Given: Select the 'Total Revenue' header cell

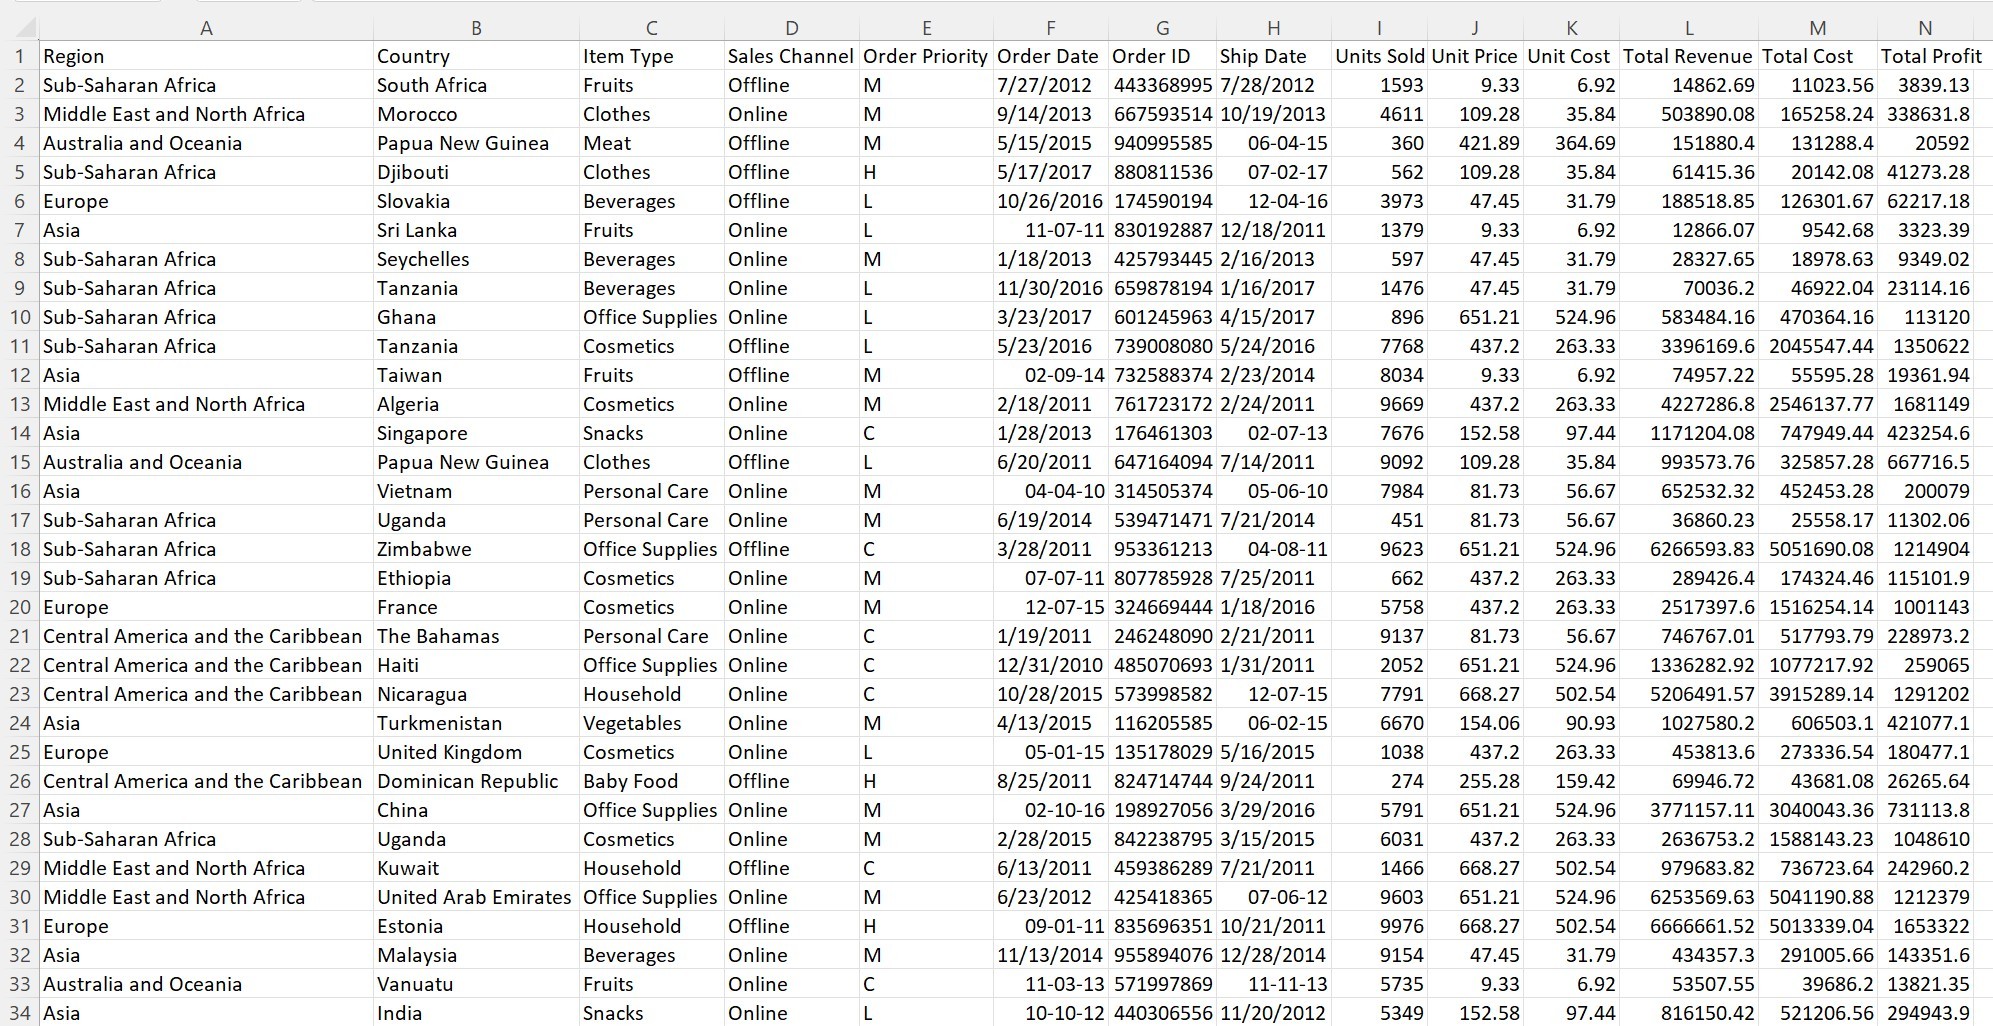Looking at the screenshot, I should (1689, 56).
